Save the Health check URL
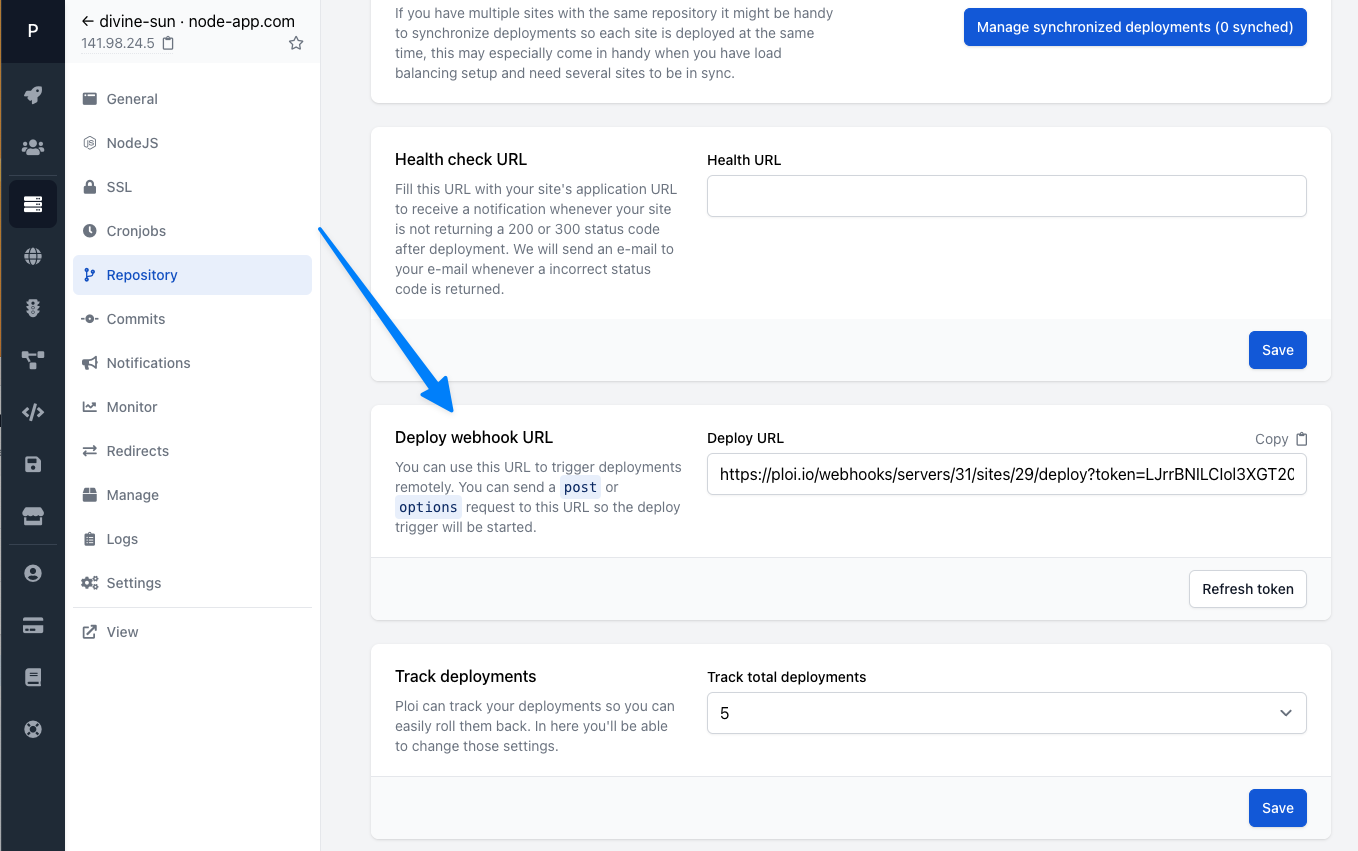This screenshot has width=1358, height=851. tap(1277, 350)
